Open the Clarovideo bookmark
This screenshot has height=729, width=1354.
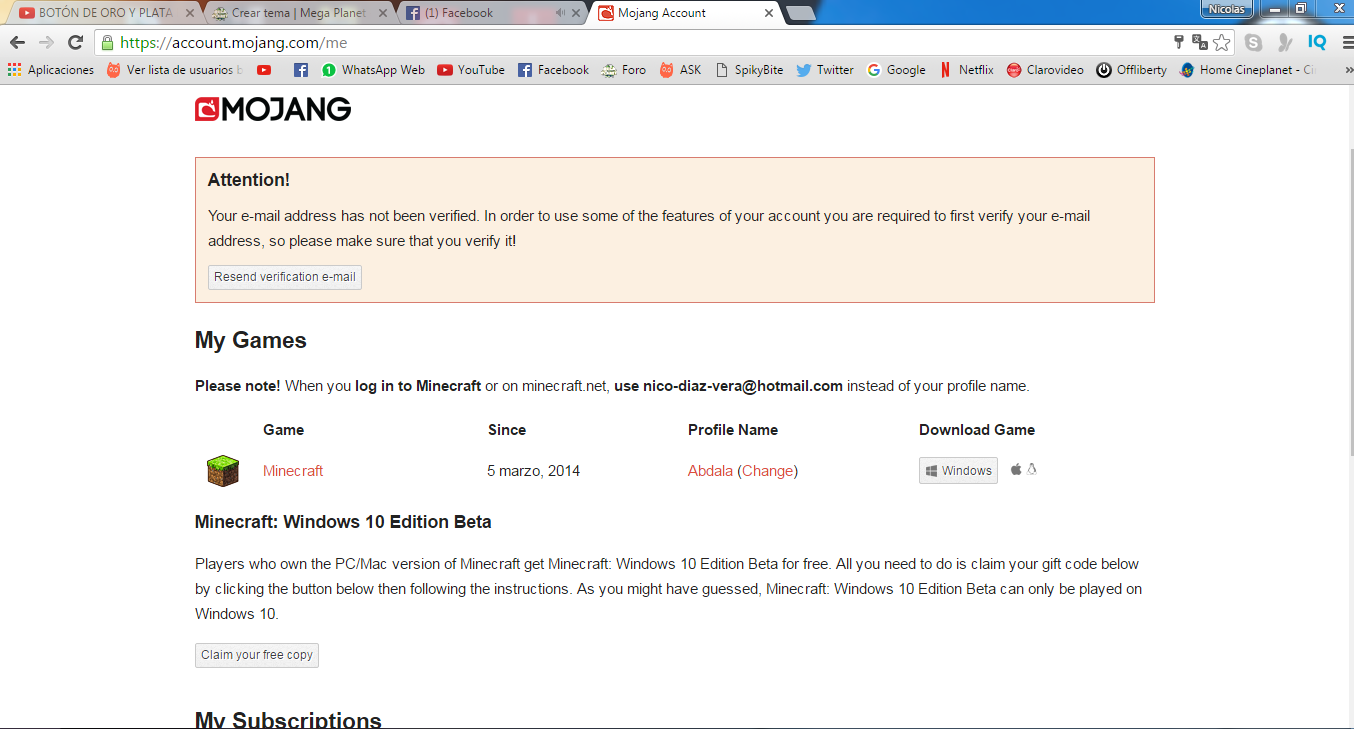coord(1045,70)
